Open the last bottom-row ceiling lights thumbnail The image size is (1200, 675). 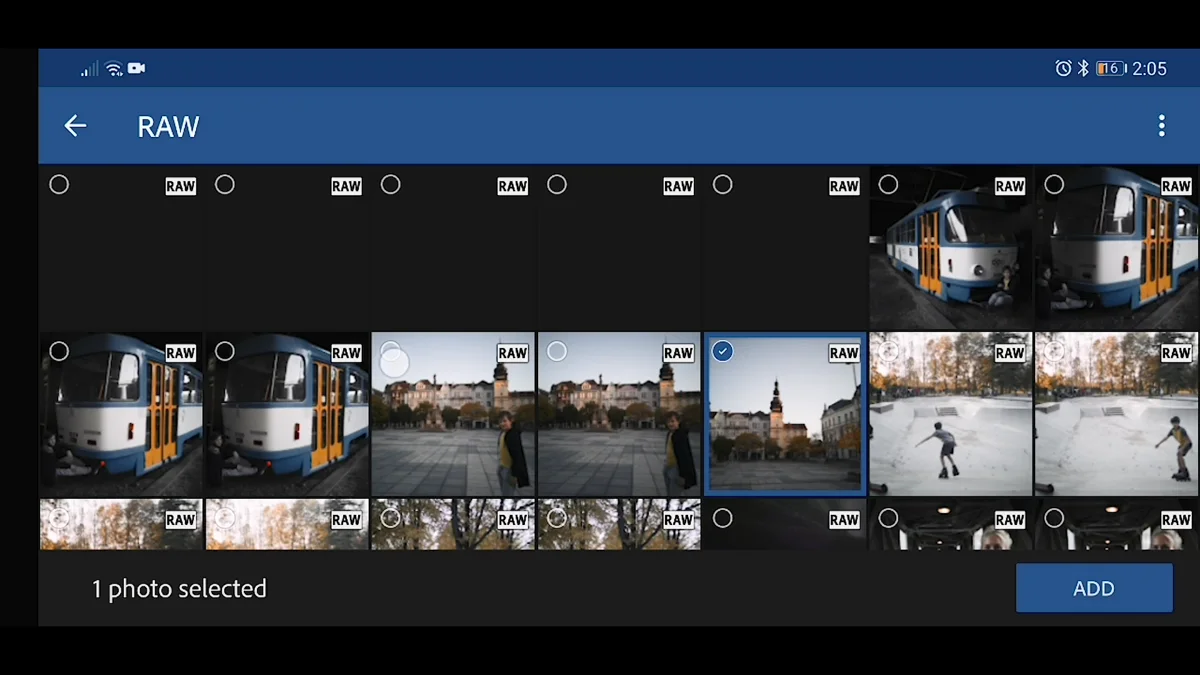[x=1117, y=525]
